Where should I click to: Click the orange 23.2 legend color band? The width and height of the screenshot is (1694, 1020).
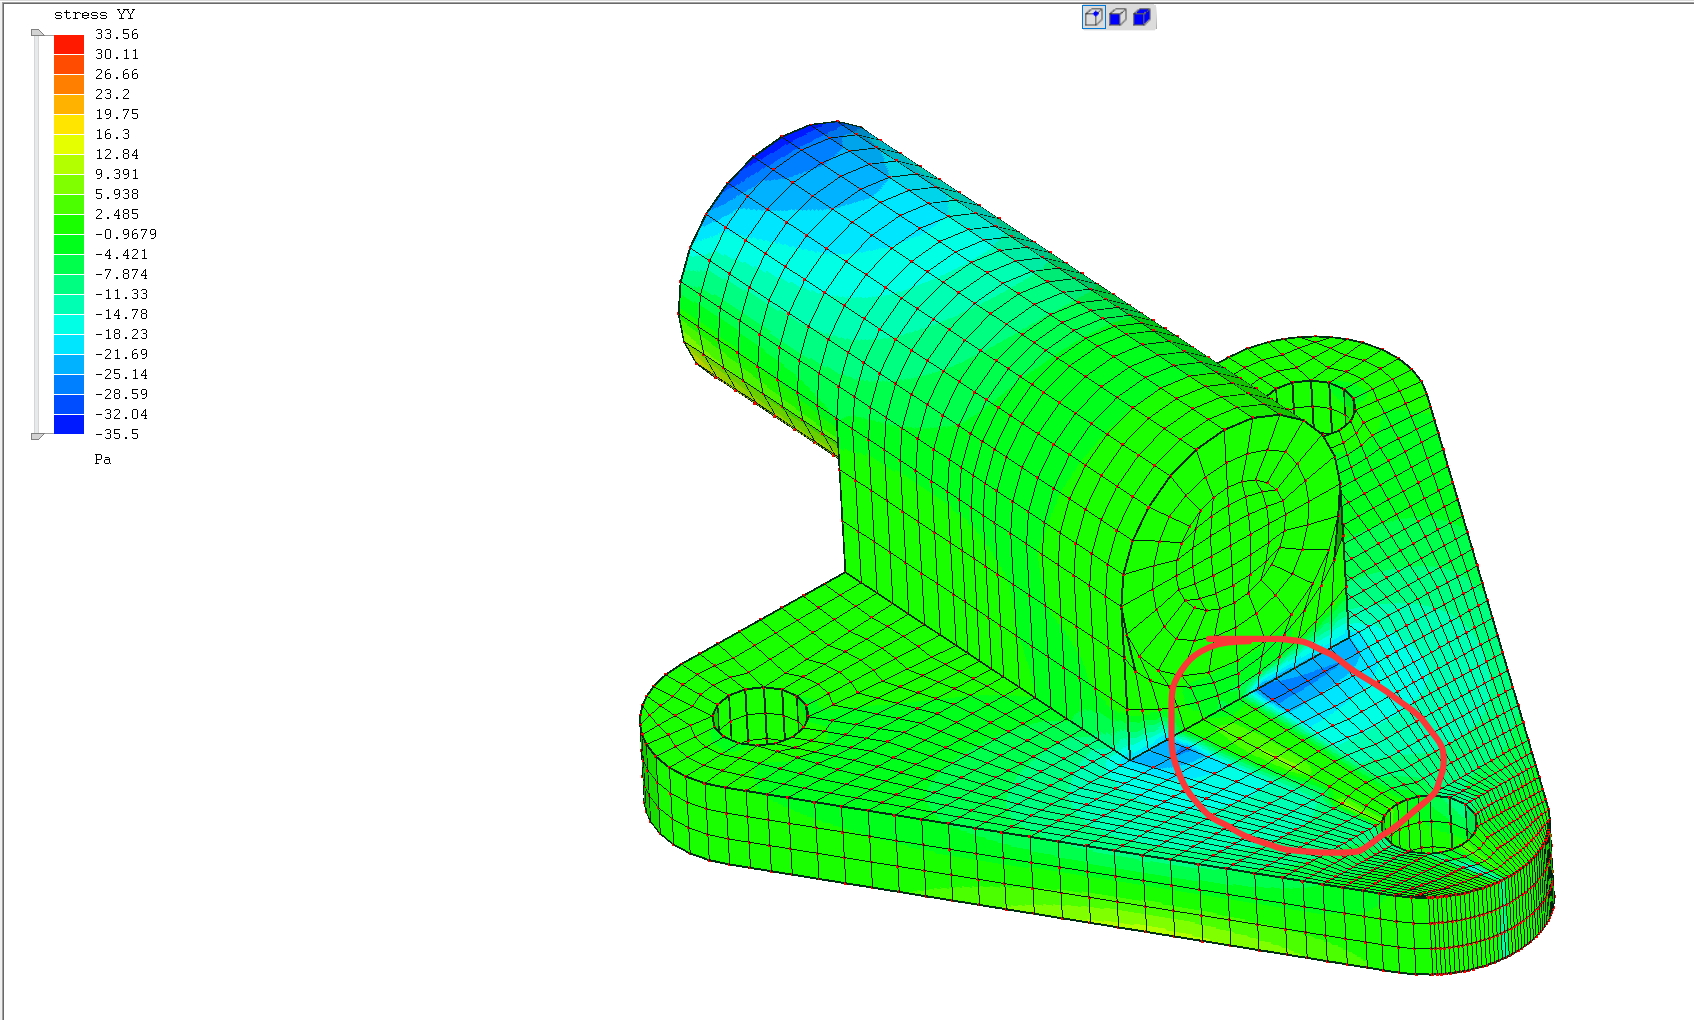pyautogui.click(x=69, y=104)
